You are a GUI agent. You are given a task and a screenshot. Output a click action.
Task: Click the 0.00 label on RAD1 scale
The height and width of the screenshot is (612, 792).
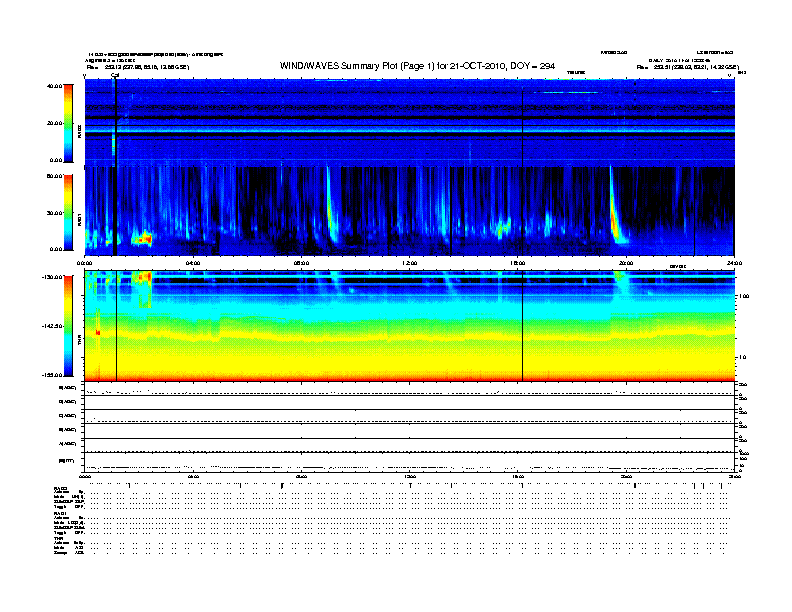(56, 249)
